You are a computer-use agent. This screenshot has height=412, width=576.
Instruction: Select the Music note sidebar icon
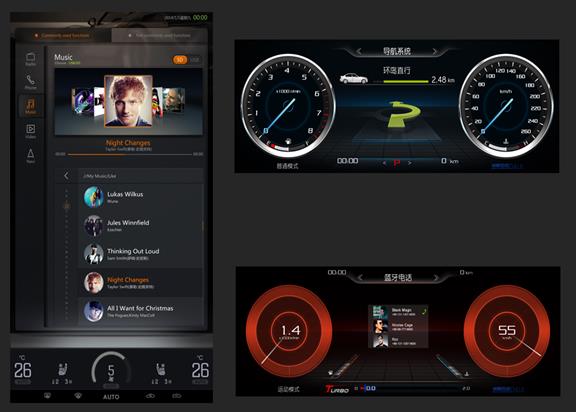[30, 106]
